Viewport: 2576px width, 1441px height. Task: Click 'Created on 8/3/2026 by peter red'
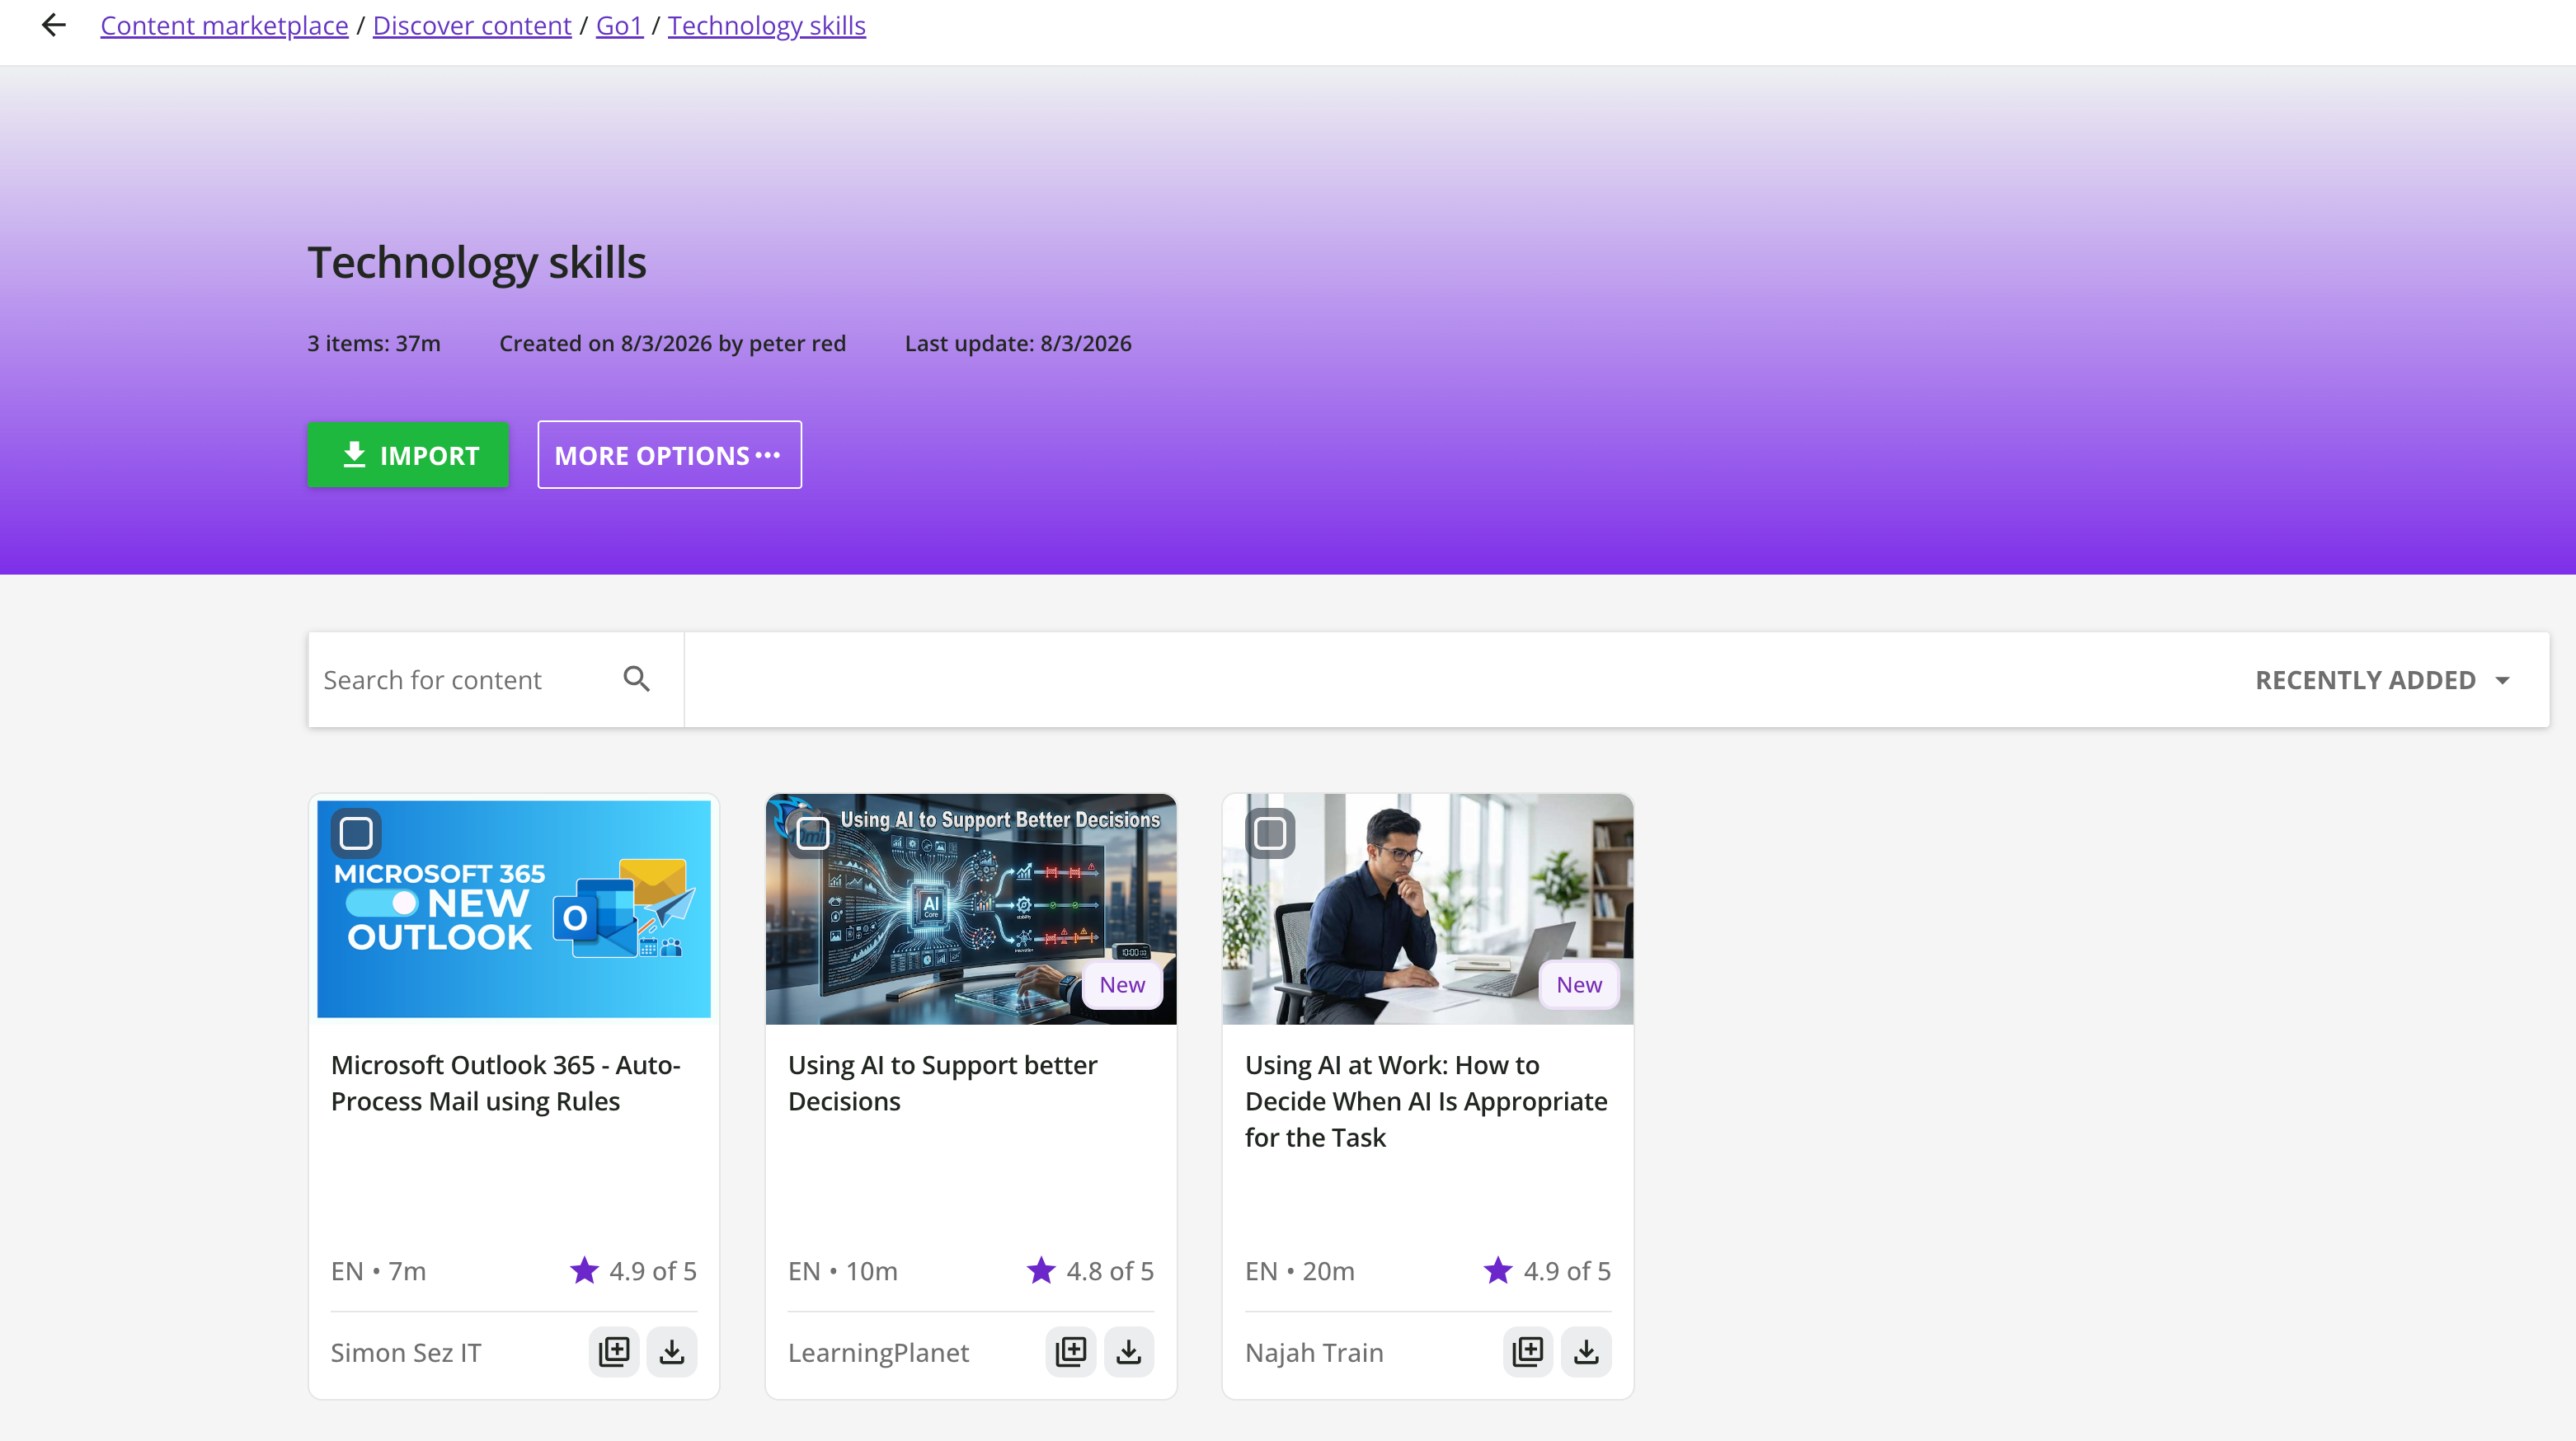tap(672, 343)
